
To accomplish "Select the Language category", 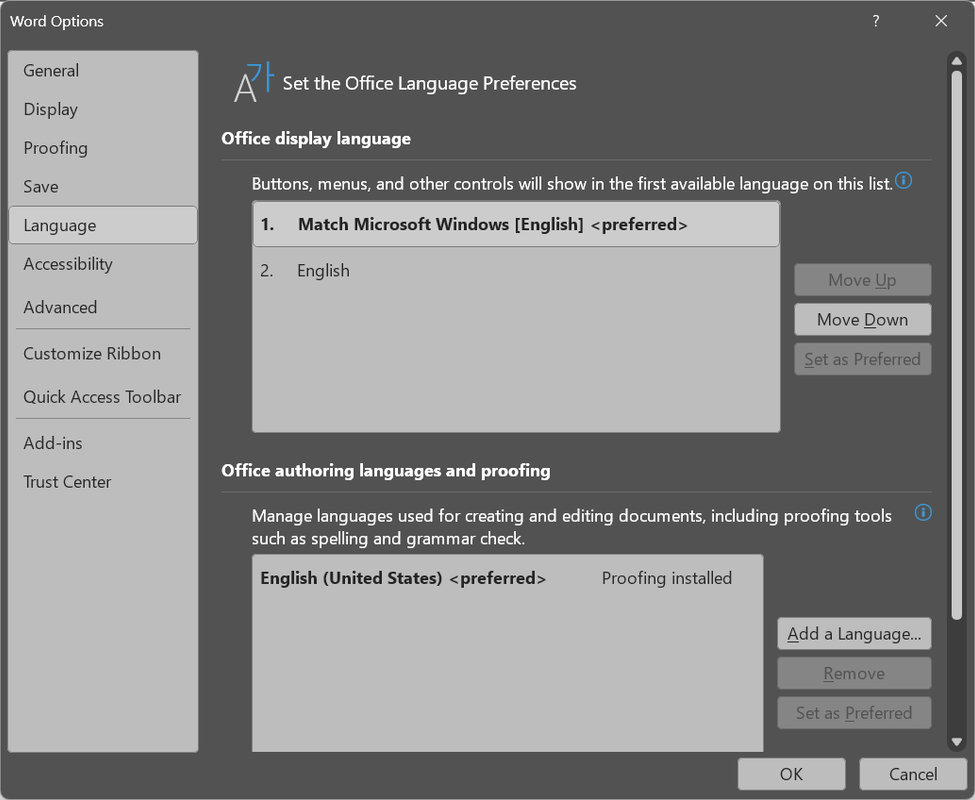I will (103, 225).
